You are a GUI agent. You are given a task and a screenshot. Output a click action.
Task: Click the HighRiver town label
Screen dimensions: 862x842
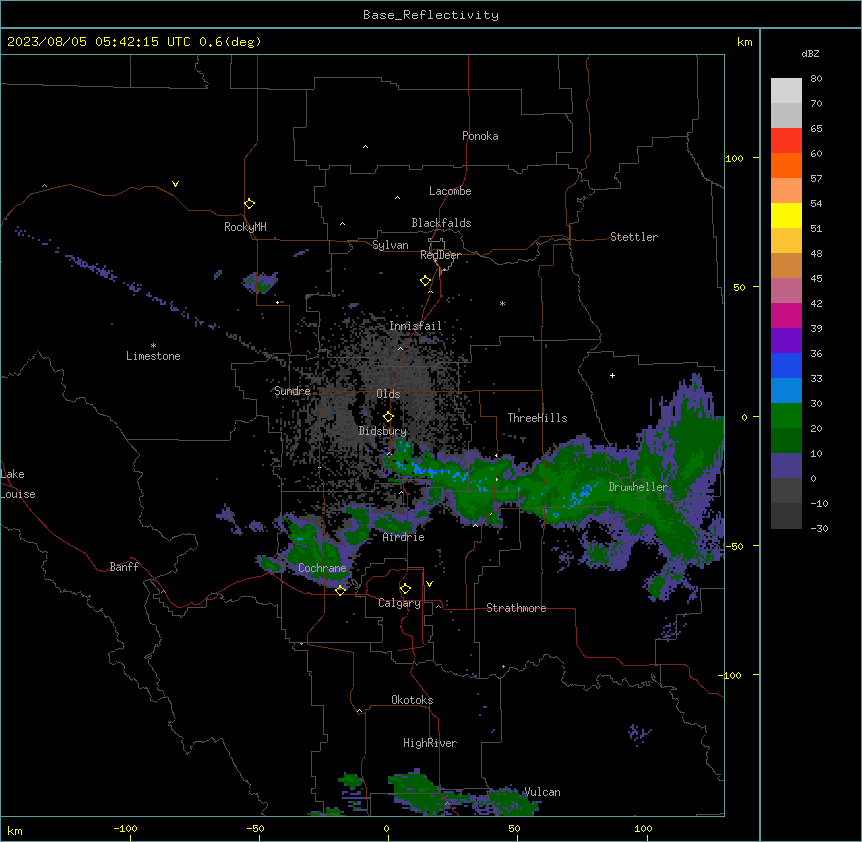[x=430, y=743]
